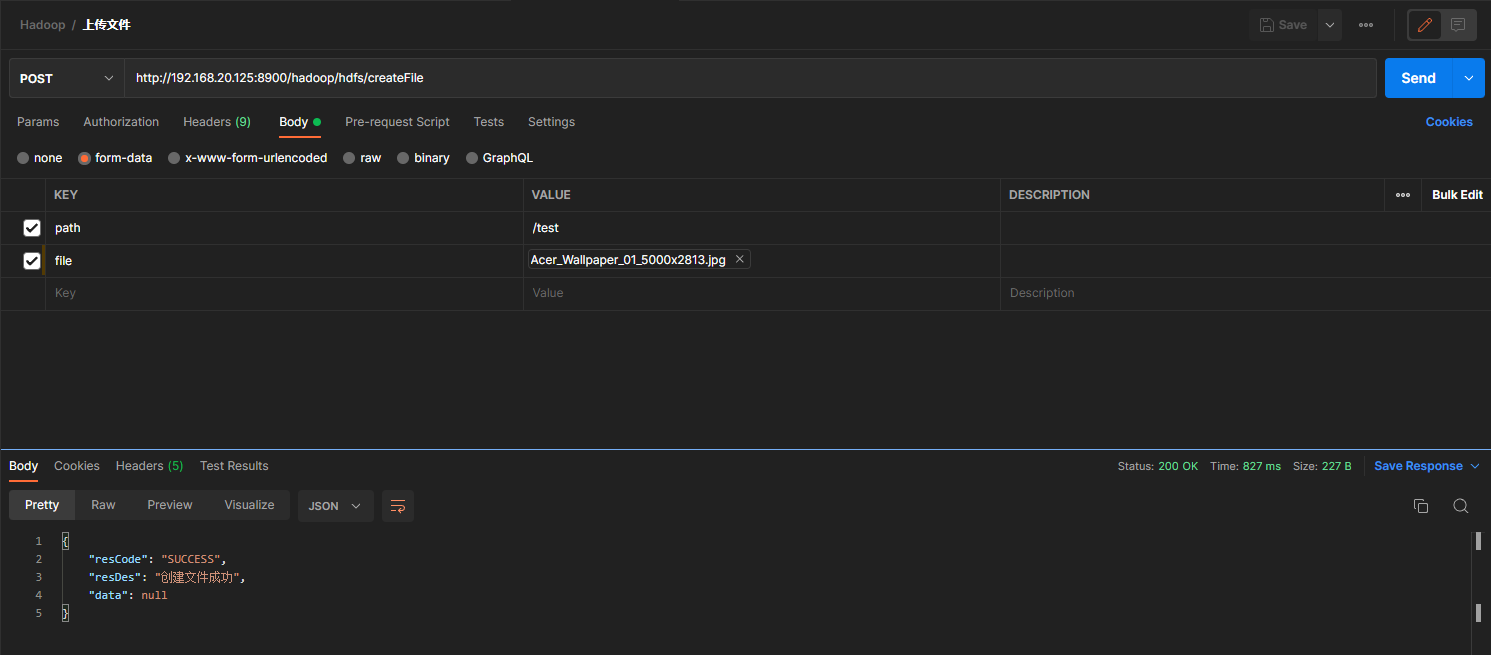Click the blue Send button

tap(1418, 78)
